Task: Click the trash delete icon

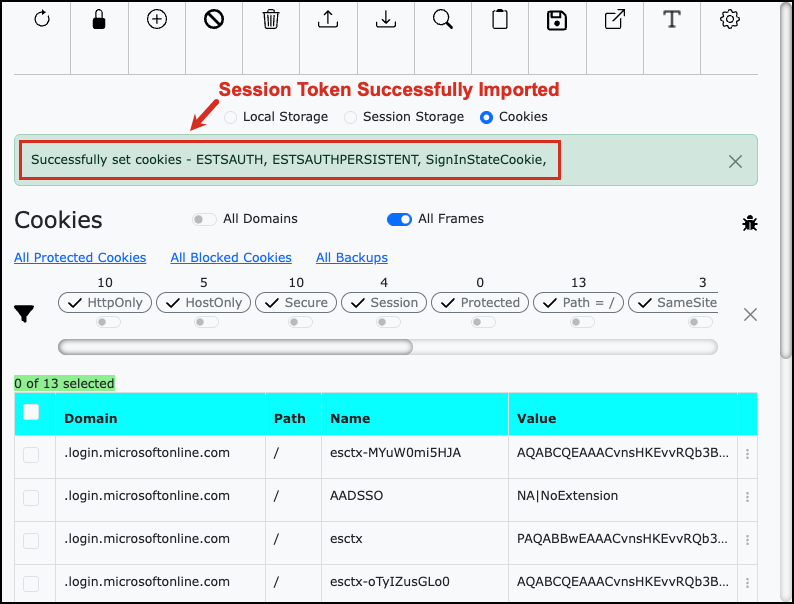Action: click(x=271, y=20)
